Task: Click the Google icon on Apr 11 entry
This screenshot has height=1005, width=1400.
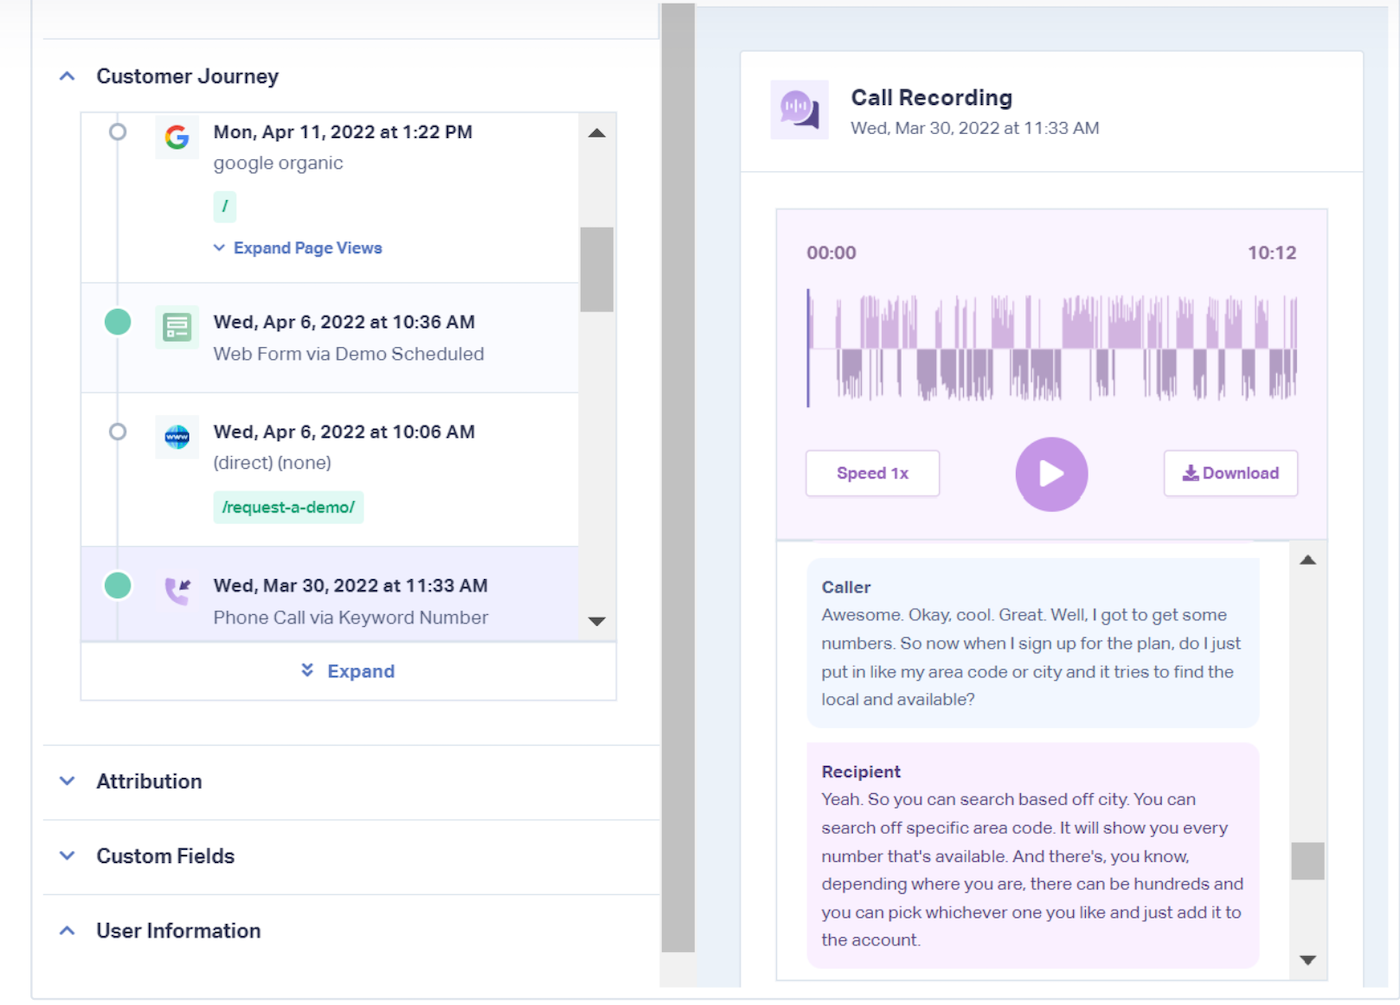Action: [x=177, y=137]
